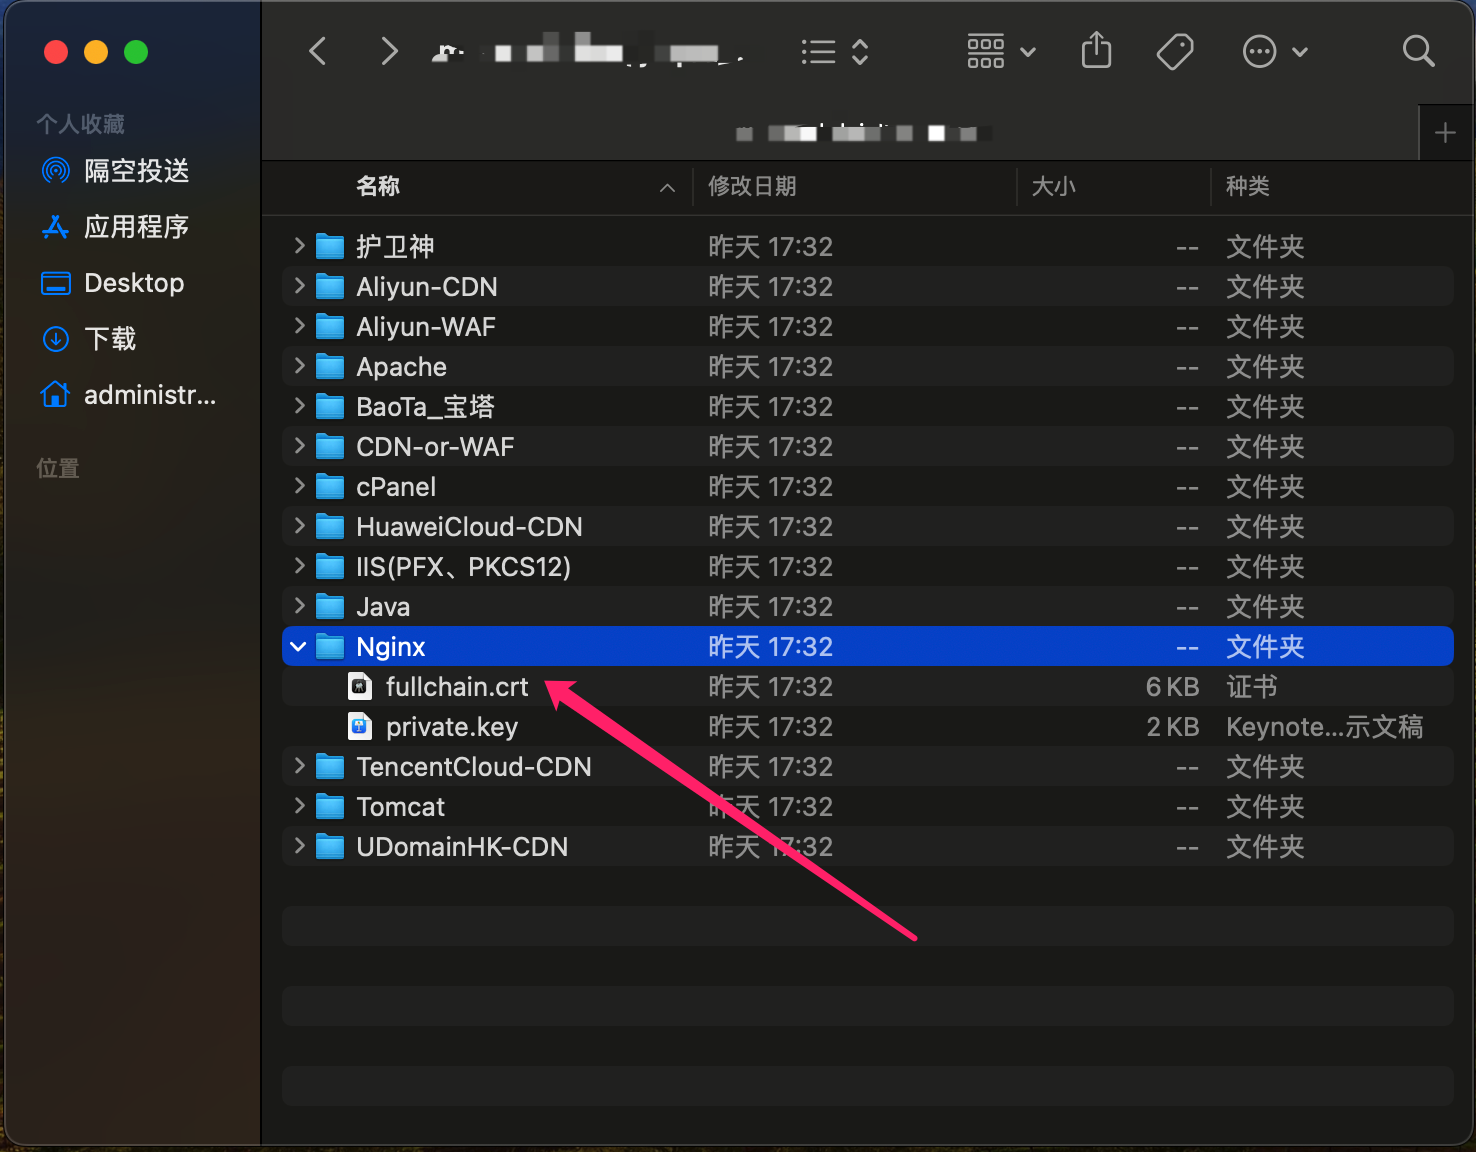The width and height of the screenshot is (1476, 1152).
Task: Click the forward navigation arrow
Action: [x=389, y=51]
